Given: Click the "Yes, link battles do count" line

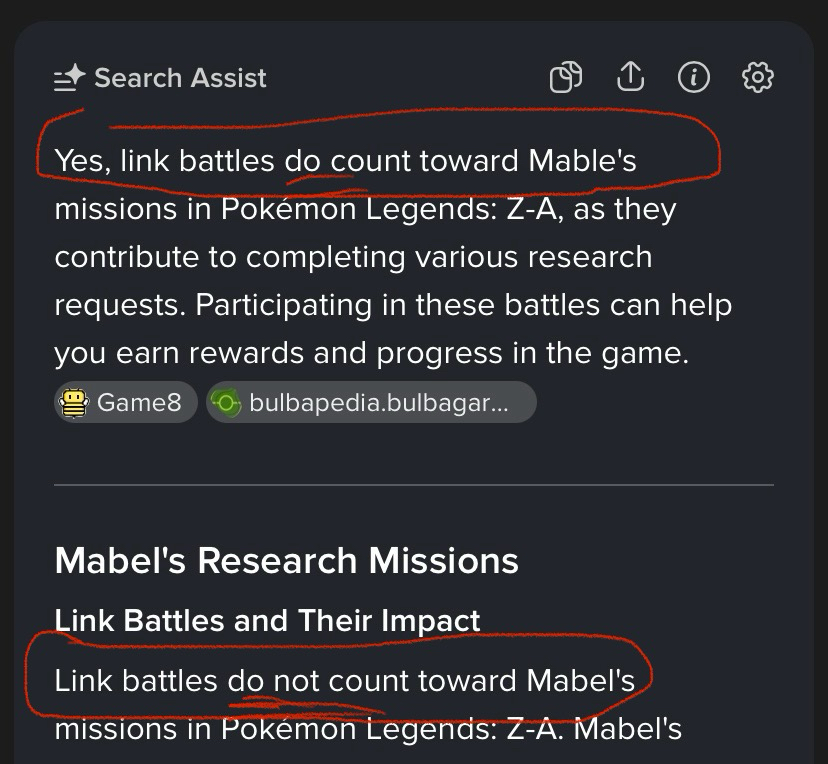Looking at the screenshot, I should pos(345,160).
